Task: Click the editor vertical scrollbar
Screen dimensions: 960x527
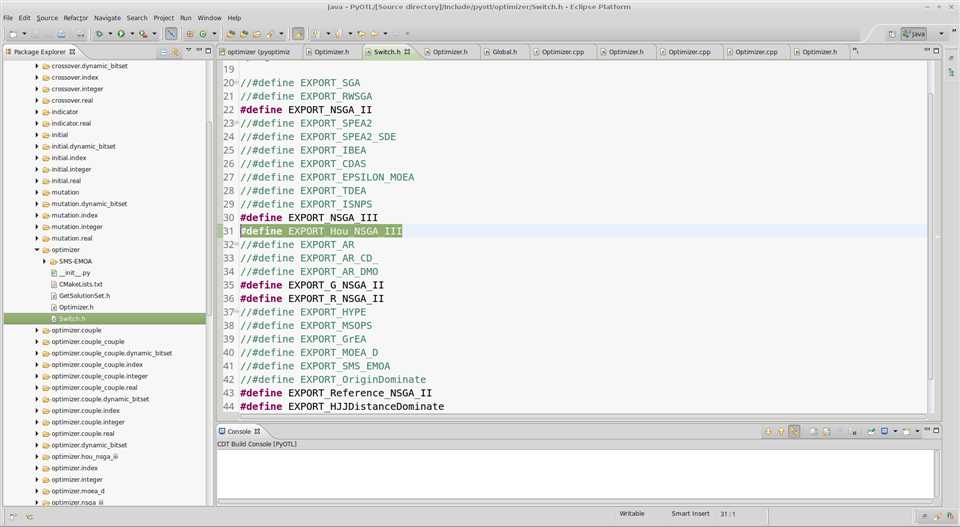Action: 931,236
